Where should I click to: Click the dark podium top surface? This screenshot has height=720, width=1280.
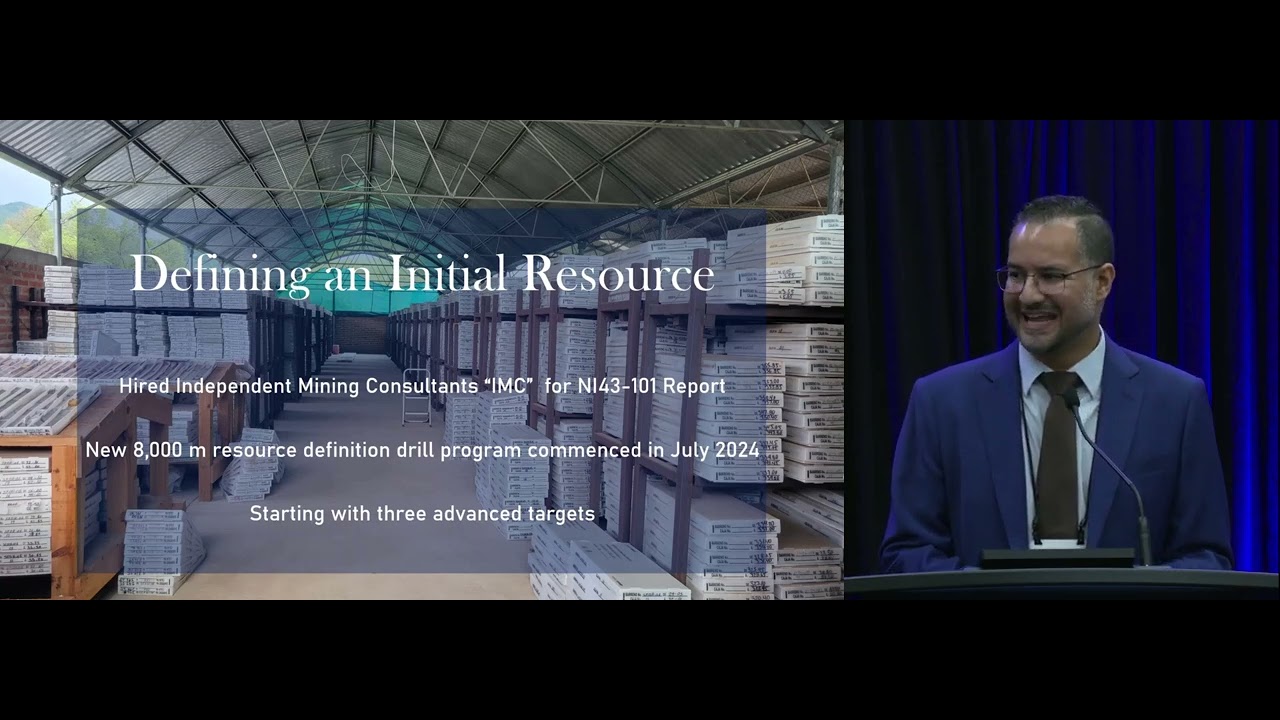[x=1060, y=582]
